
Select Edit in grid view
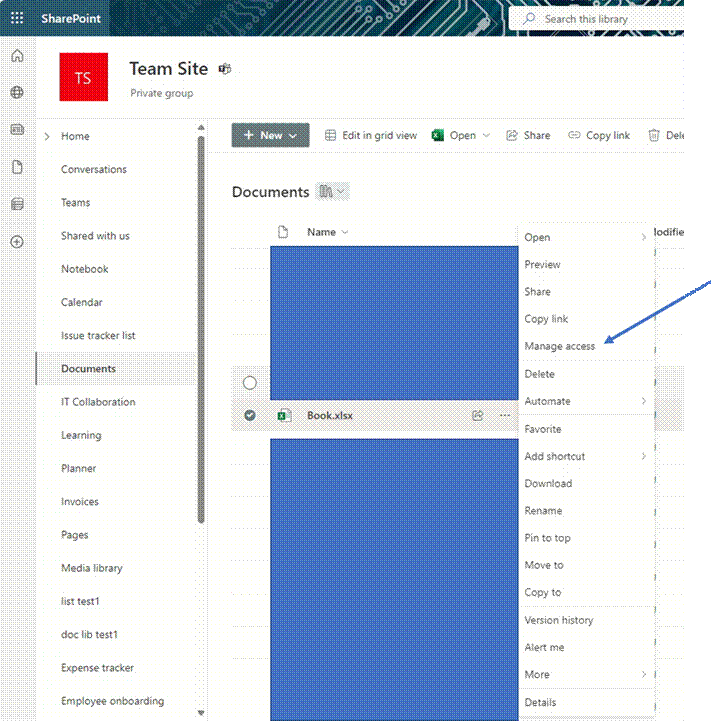(371, 135)
